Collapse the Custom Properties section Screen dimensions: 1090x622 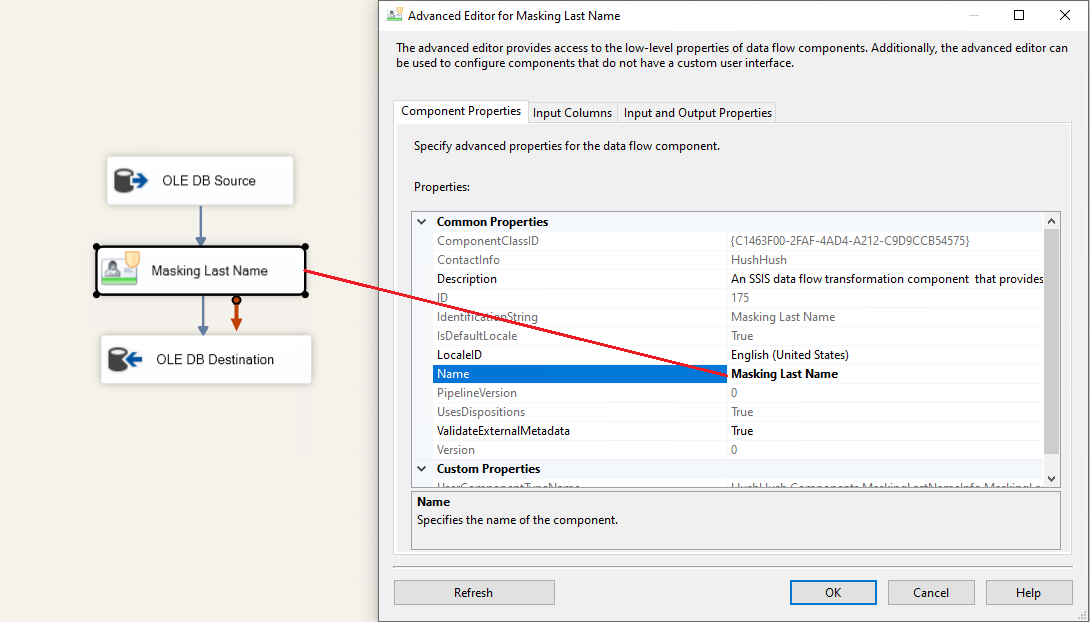[421, 468]
